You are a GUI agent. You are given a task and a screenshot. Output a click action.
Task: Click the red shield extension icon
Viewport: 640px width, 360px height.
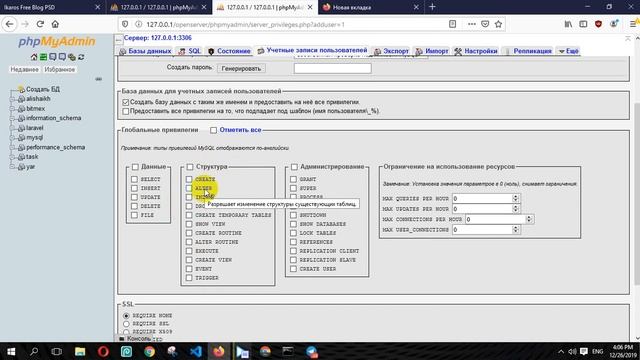pos(598,24)
